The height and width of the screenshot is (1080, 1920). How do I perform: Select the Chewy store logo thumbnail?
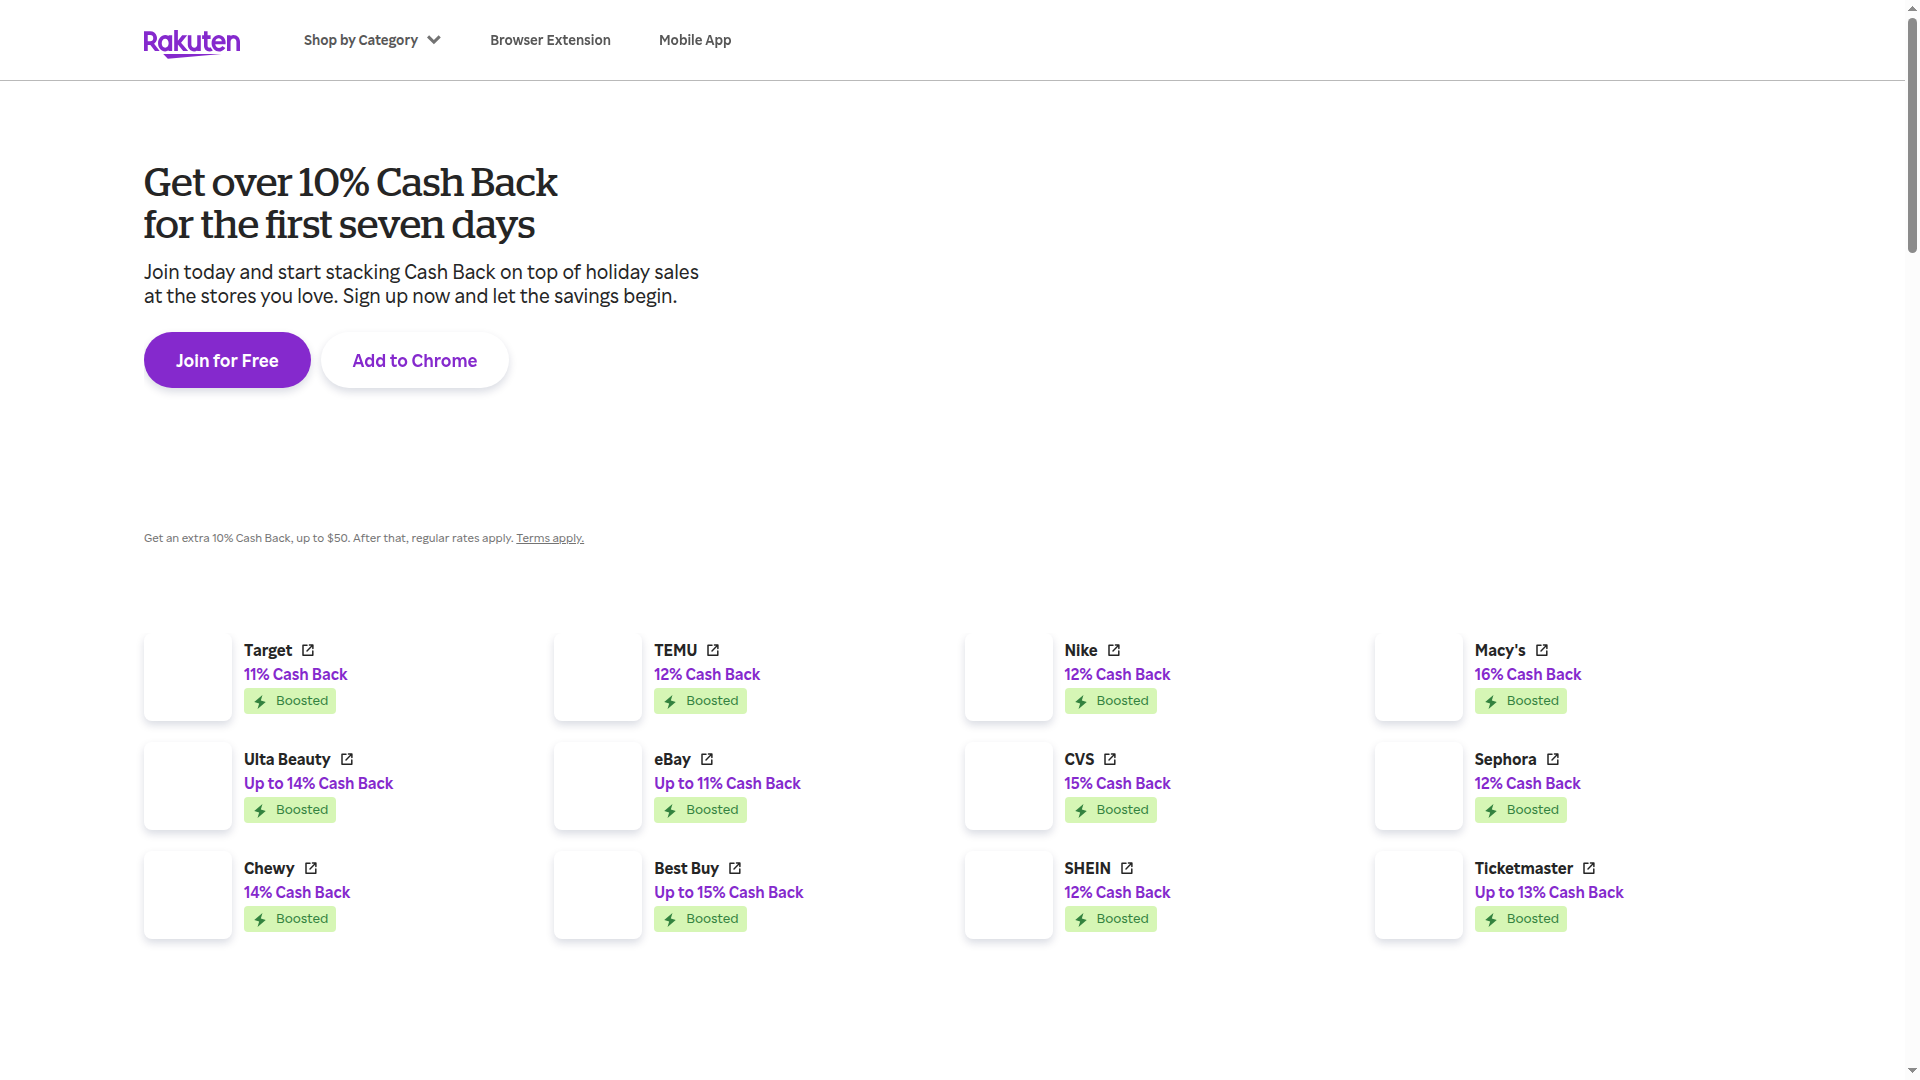[188, 895]
